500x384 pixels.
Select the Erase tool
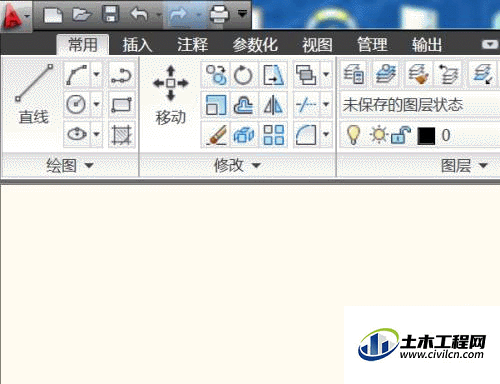pos(216,134)
